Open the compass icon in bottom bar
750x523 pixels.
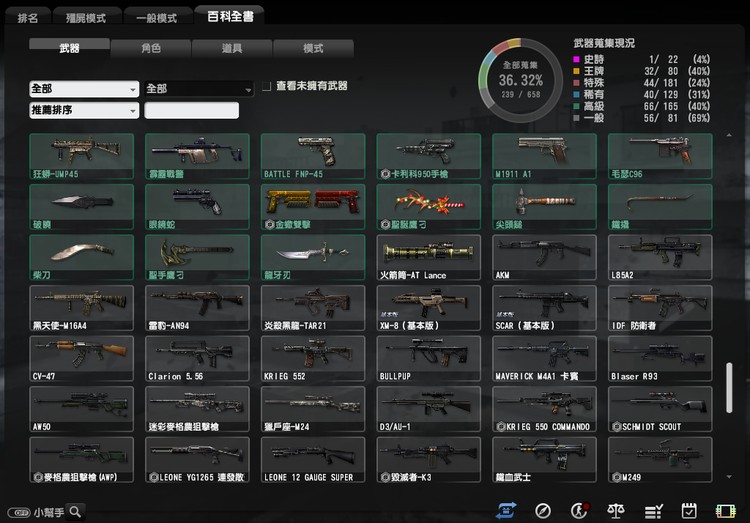coord(543,511)
